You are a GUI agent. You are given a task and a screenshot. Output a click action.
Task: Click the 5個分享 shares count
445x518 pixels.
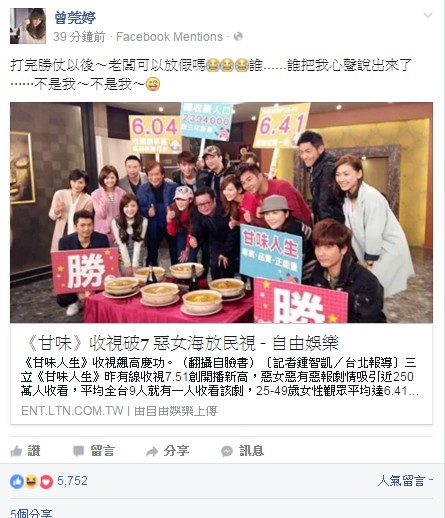tap(31, 513)
